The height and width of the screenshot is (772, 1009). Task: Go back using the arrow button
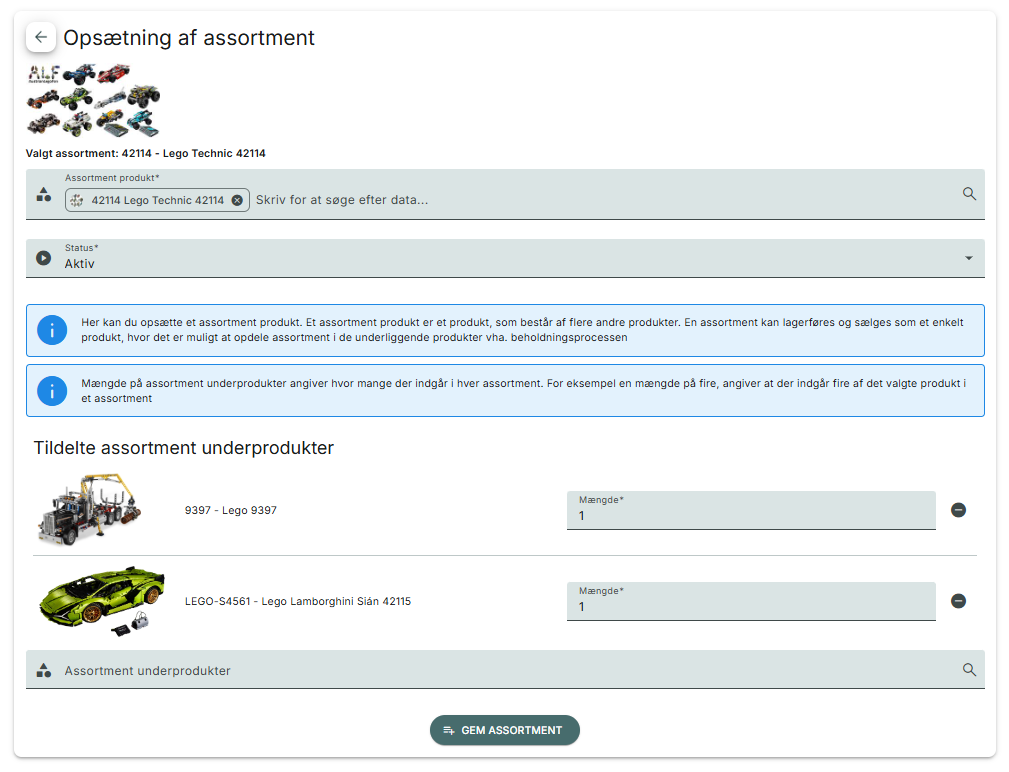coord(41,37)
